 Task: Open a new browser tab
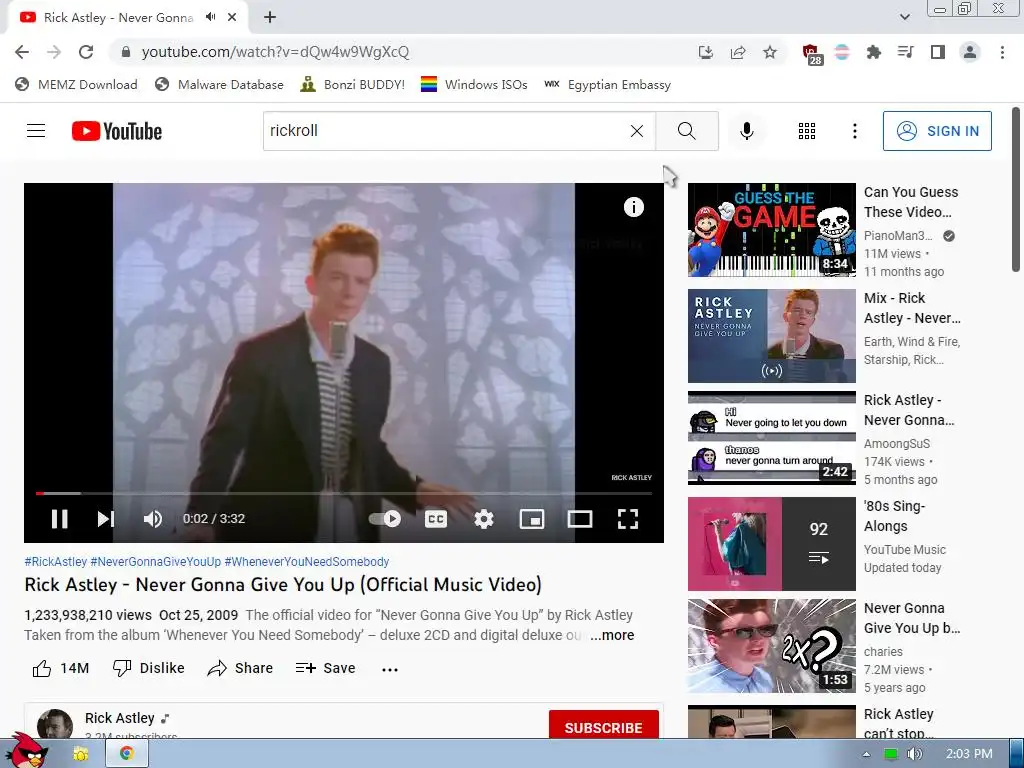coord(270,18)
